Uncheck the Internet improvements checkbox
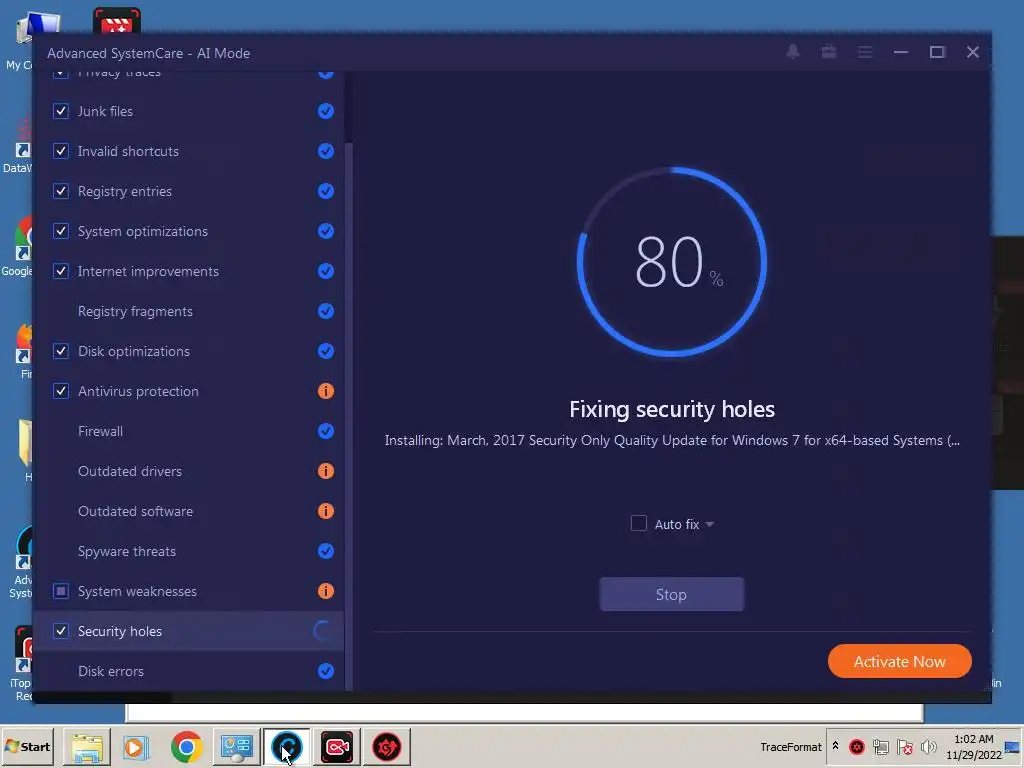This screenshot has width=1024, height=768. tap(61, 271)
